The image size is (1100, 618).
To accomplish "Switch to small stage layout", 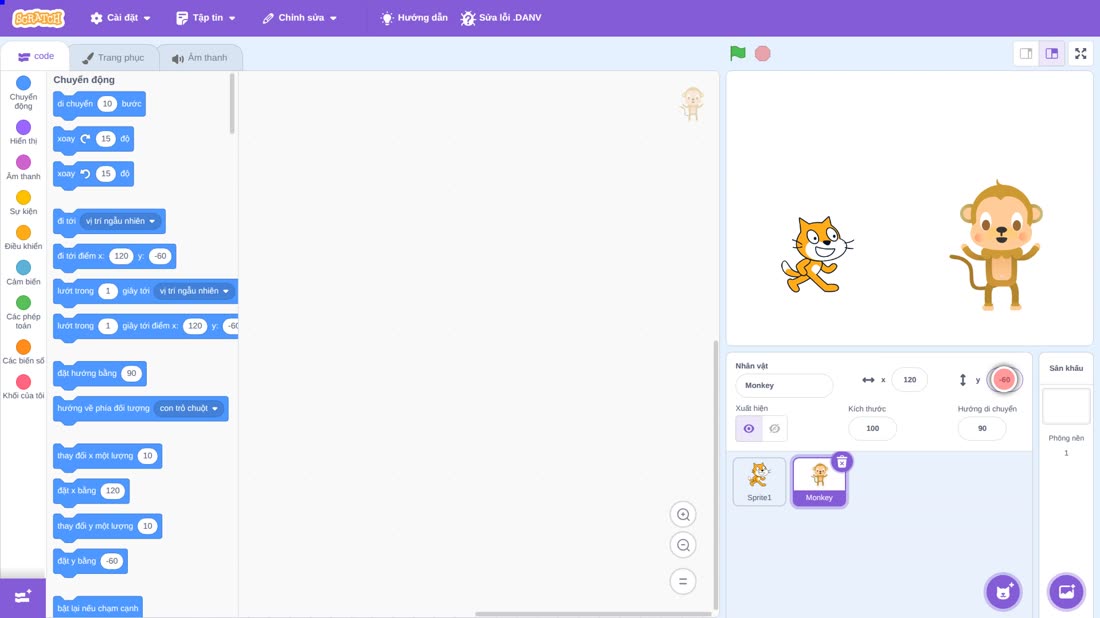I will coord(1026,53).
